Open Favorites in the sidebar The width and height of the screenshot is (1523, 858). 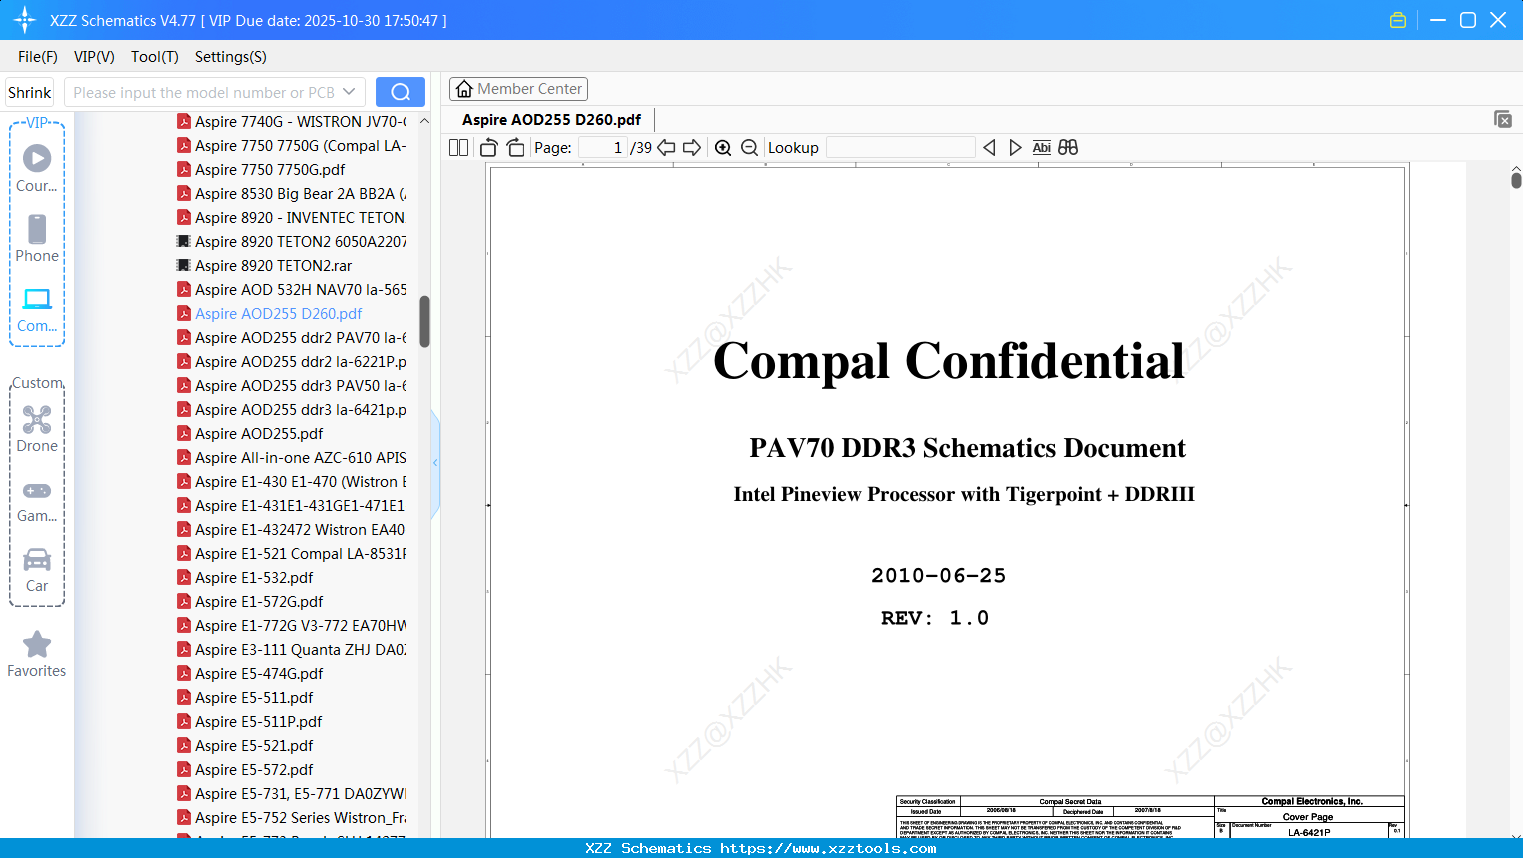[37, 654]
